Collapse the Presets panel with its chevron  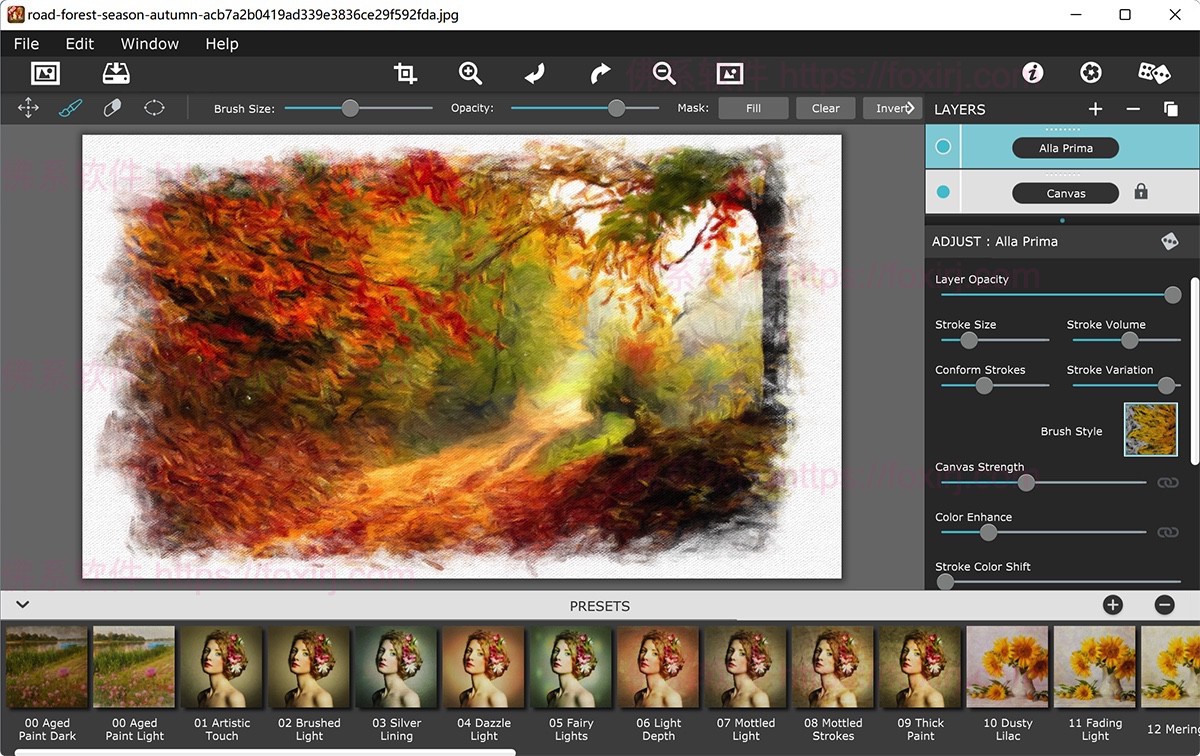coord(22,604)
